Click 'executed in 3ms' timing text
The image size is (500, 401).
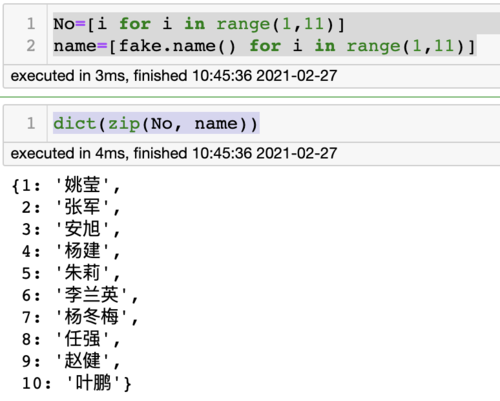[x=174, y=76]
